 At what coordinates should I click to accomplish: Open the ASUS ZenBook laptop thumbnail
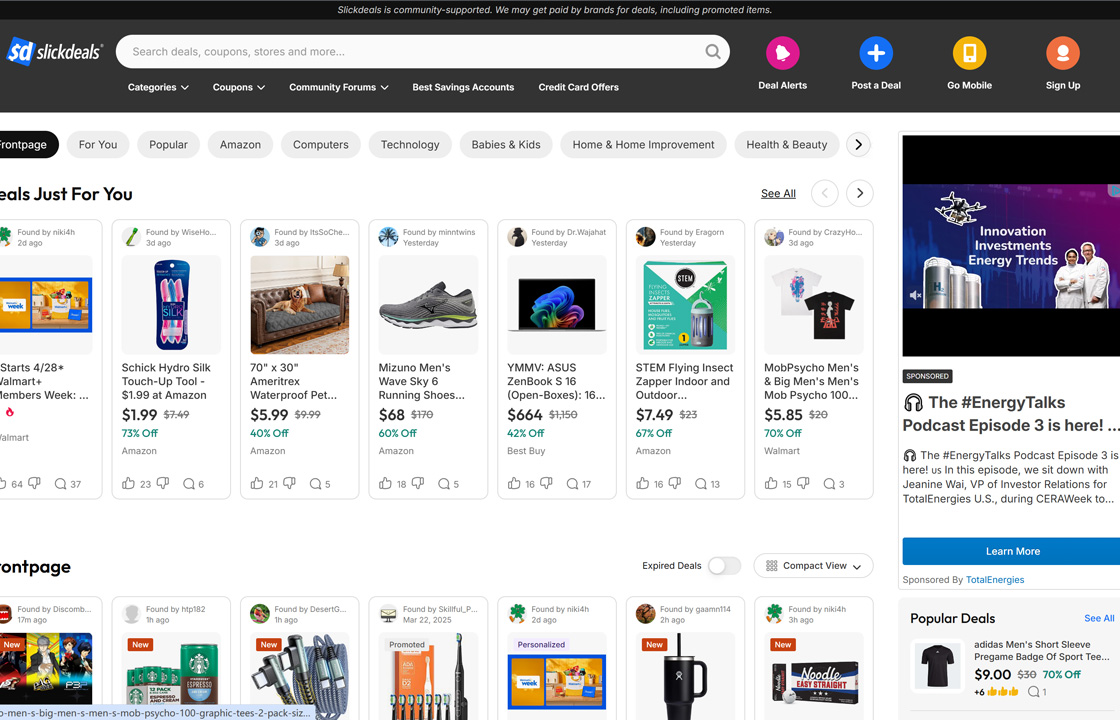click(x=557, y=305)
